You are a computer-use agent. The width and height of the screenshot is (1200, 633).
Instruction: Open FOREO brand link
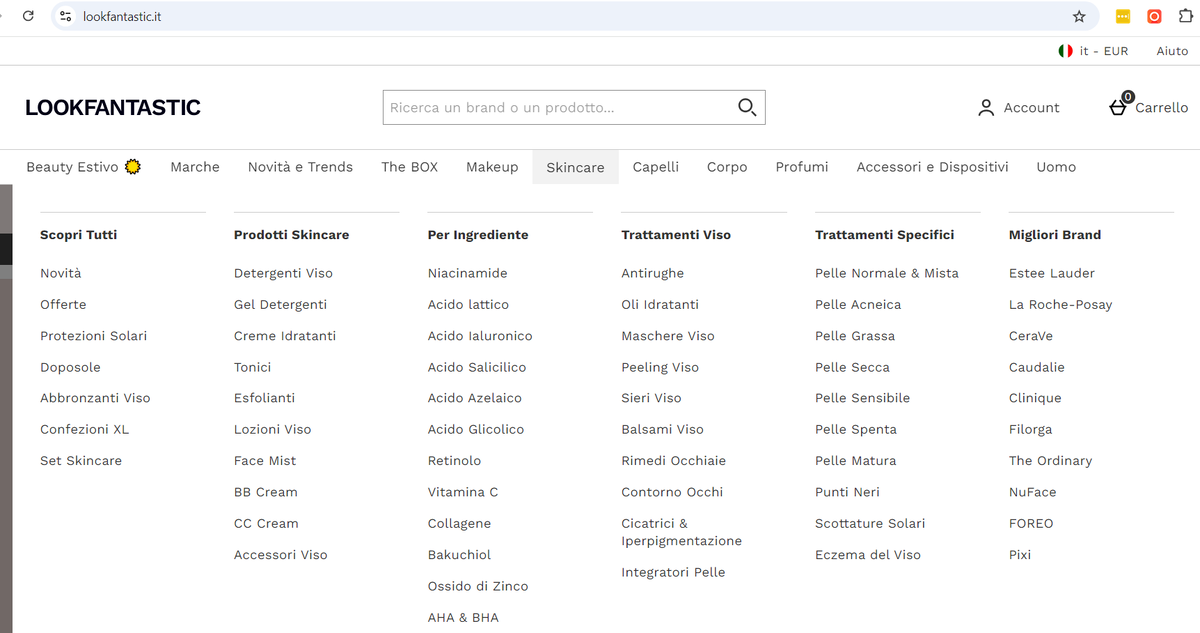point(1031,523)
